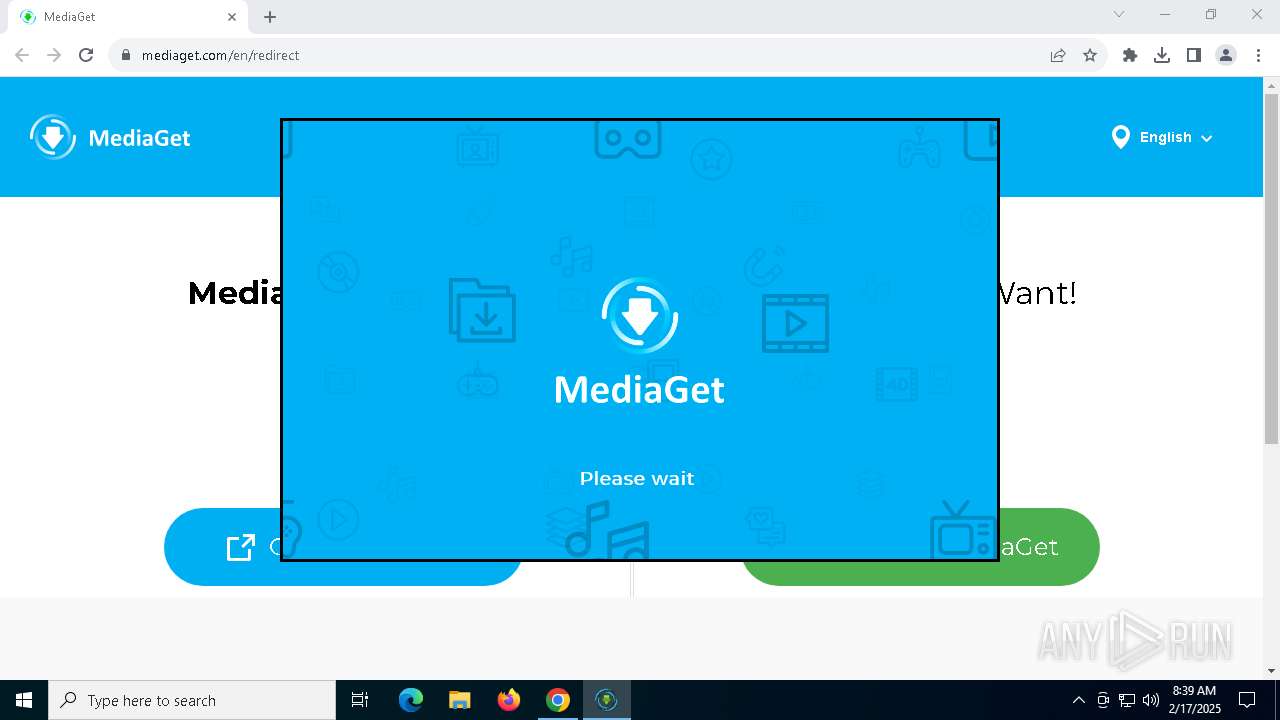The width and height of the screenshot is (1280, 720).
Task: Show hidden system tray icons
Action: [1078, 700]
